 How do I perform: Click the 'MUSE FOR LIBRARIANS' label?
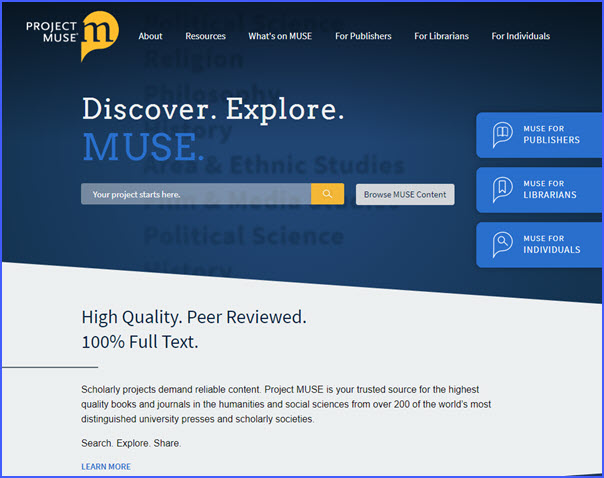pyautogui.click(x=550, y=190)
